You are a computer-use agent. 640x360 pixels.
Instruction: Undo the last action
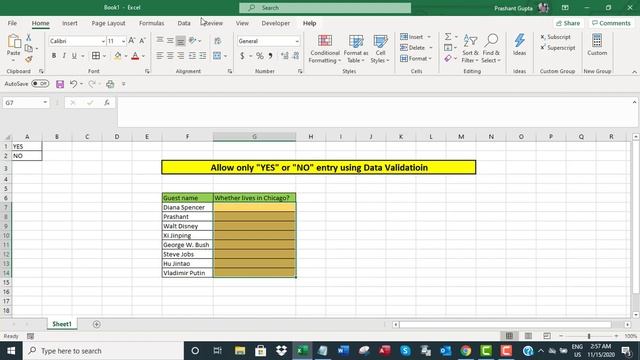[73, 84]
